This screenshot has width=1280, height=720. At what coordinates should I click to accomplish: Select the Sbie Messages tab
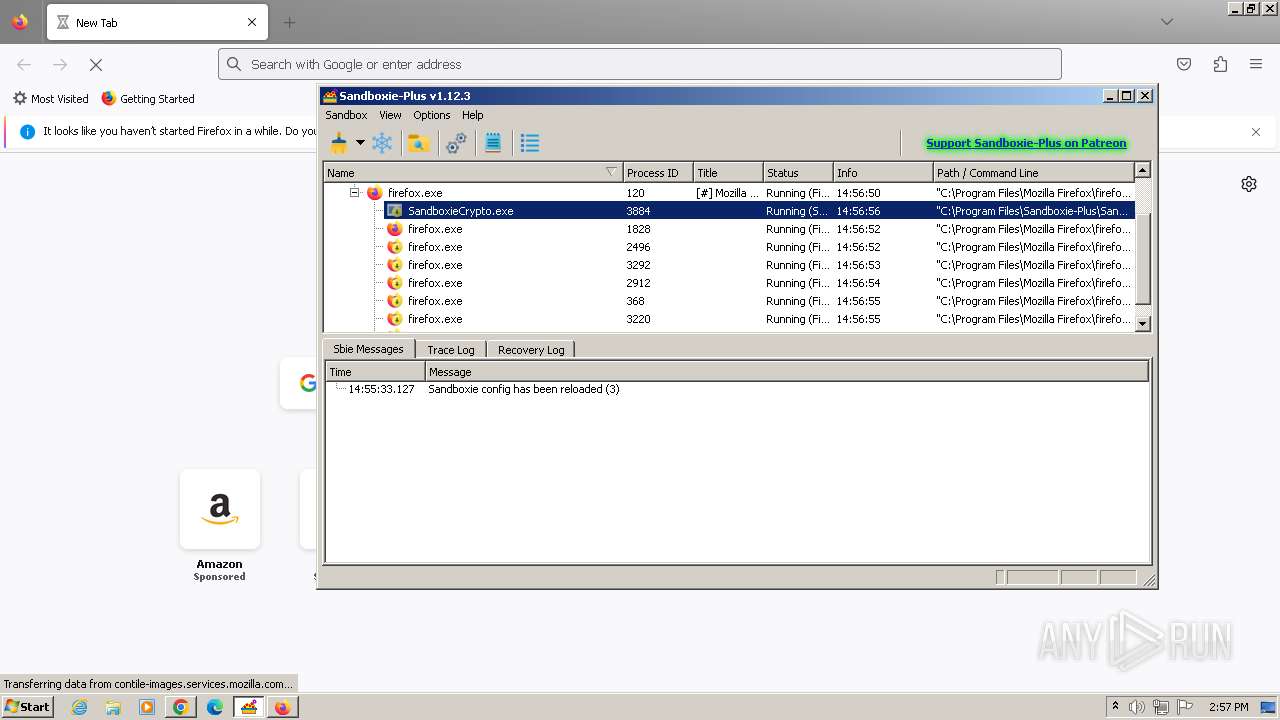368,348
